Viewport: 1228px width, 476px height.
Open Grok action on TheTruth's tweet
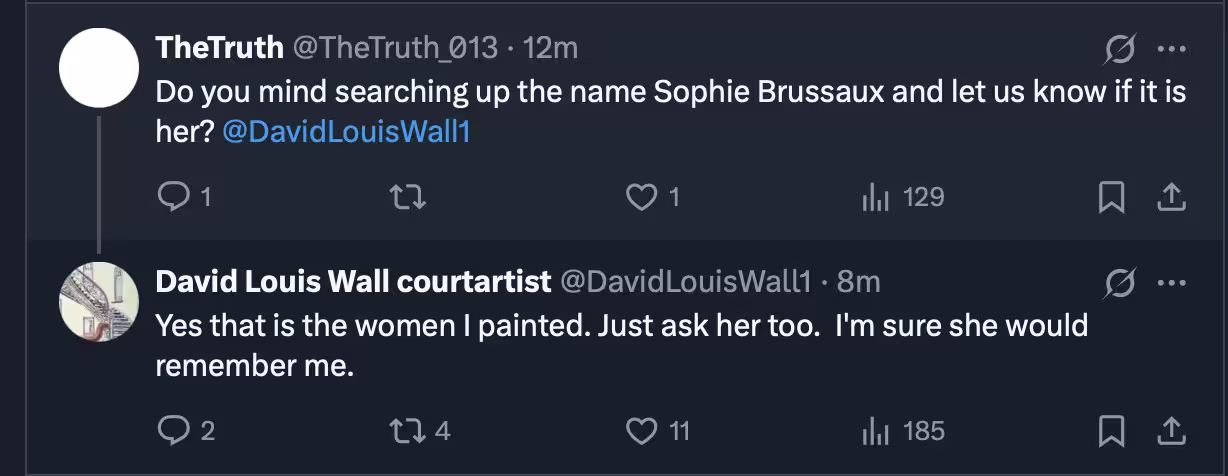1121,48
